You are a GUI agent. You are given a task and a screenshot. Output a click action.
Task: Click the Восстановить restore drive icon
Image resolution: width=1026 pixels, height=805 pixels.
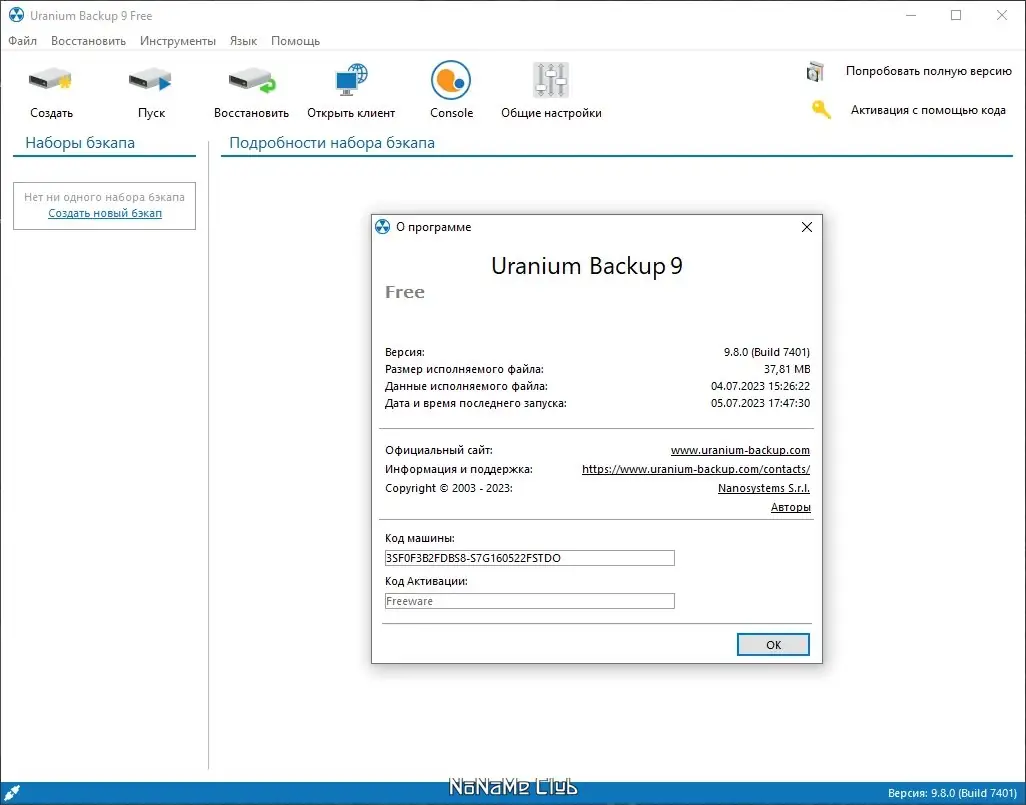pos(251,80)
